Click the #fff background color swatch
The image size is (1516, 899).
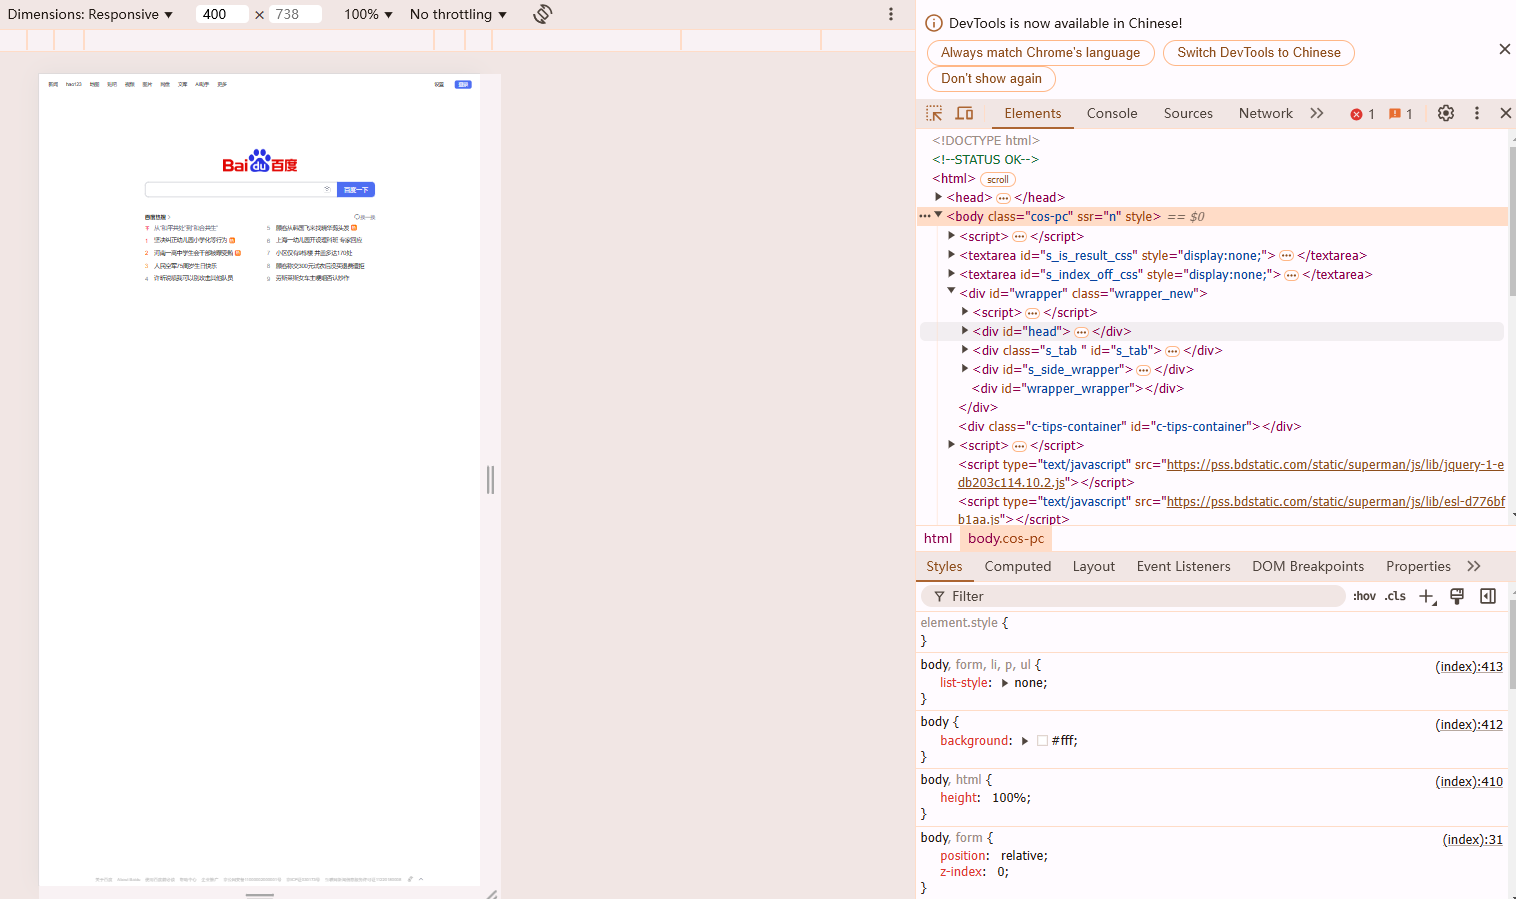(x=1042, y=741)
